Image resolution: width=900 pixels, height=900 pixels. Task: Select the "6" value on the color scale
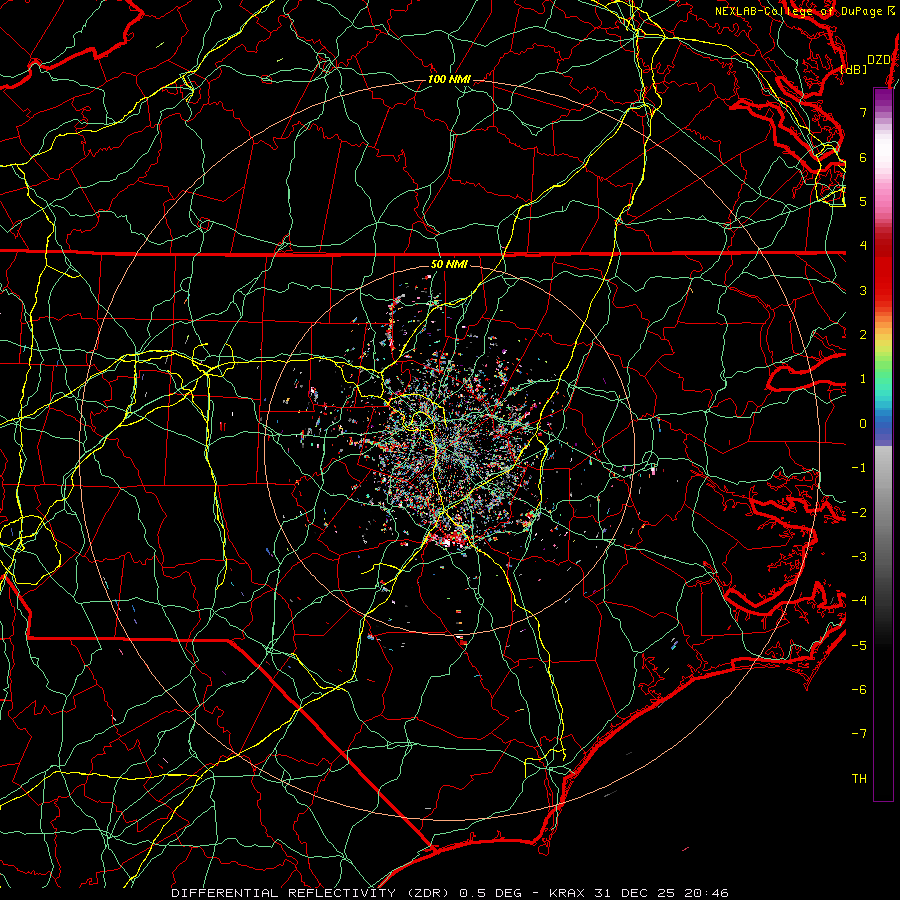(863, 157)
